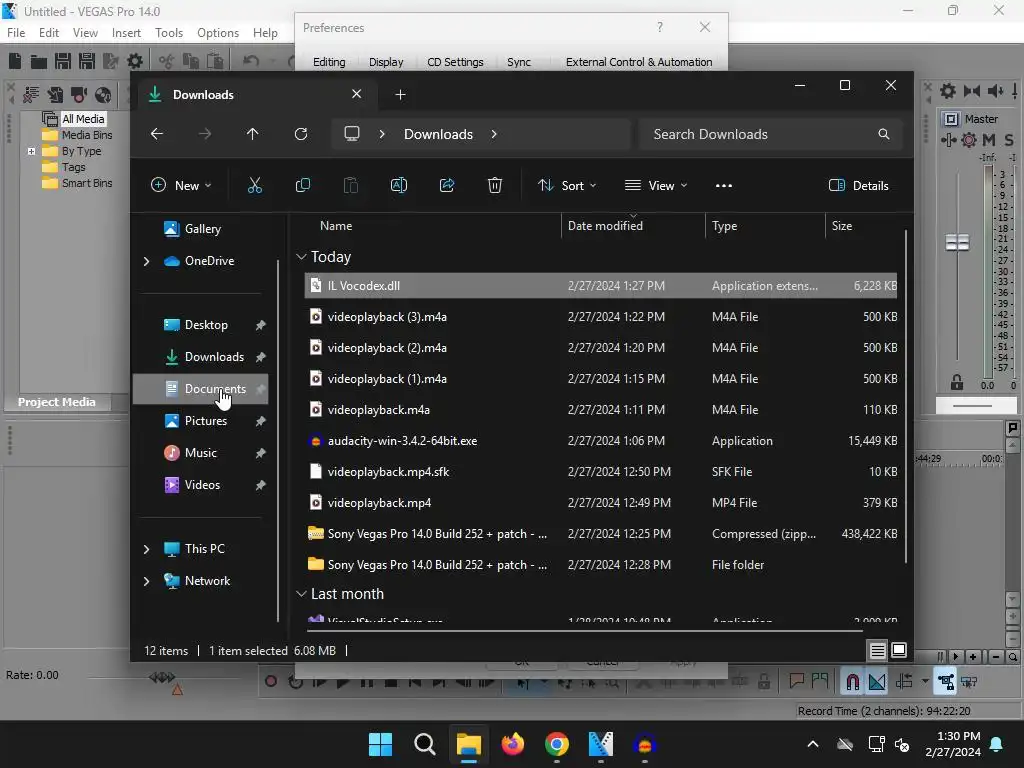Click the Dim Output speaker icon
Image resolution: width=1024 pixels, height=768 pixels.
pos(995,91)
